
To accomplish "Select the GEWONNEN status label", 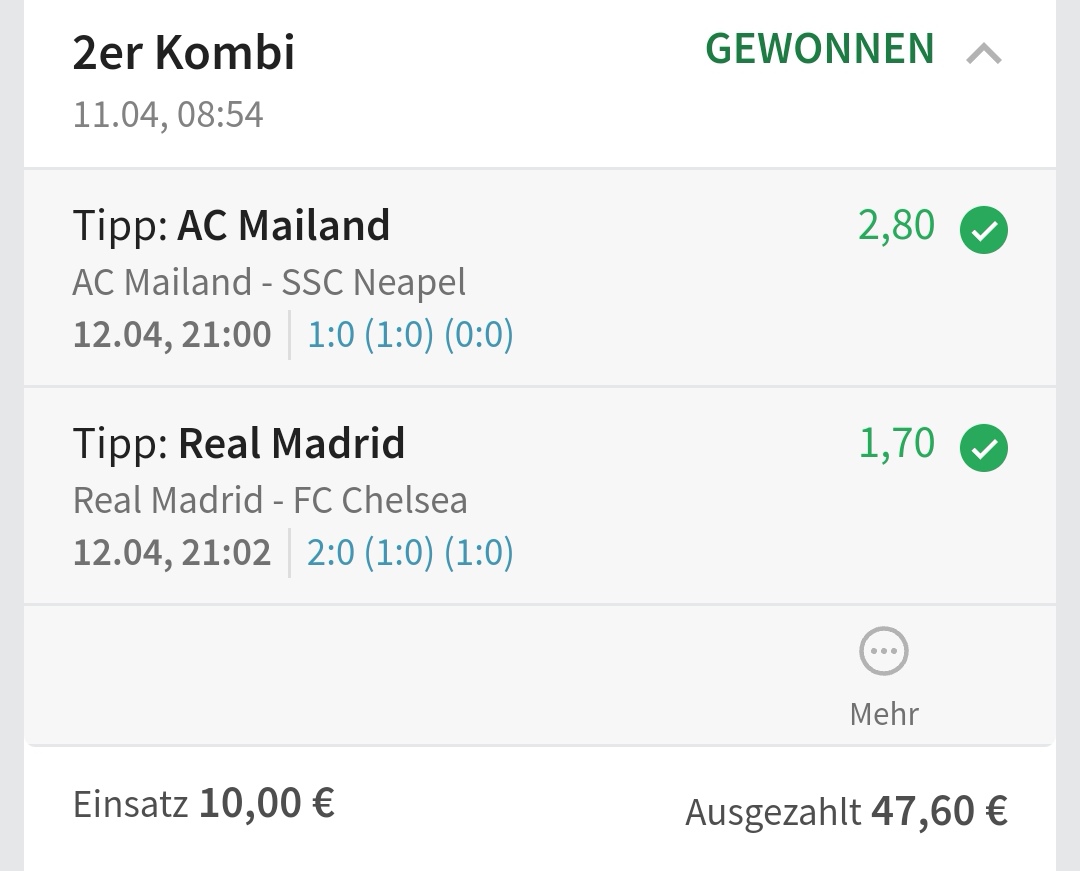I will coord(820,50).
